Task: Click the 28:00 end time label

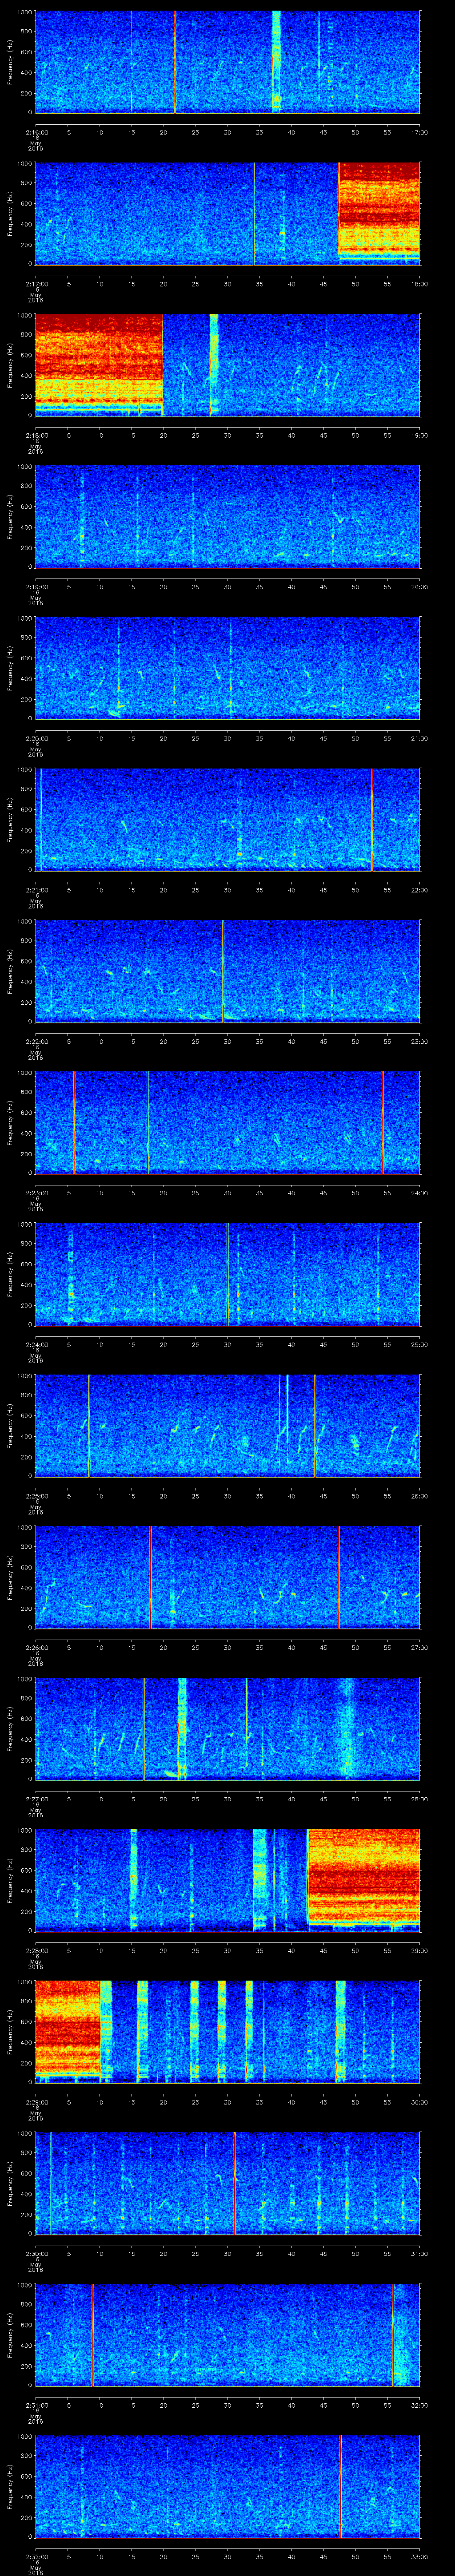Action: pos(419,1798)
